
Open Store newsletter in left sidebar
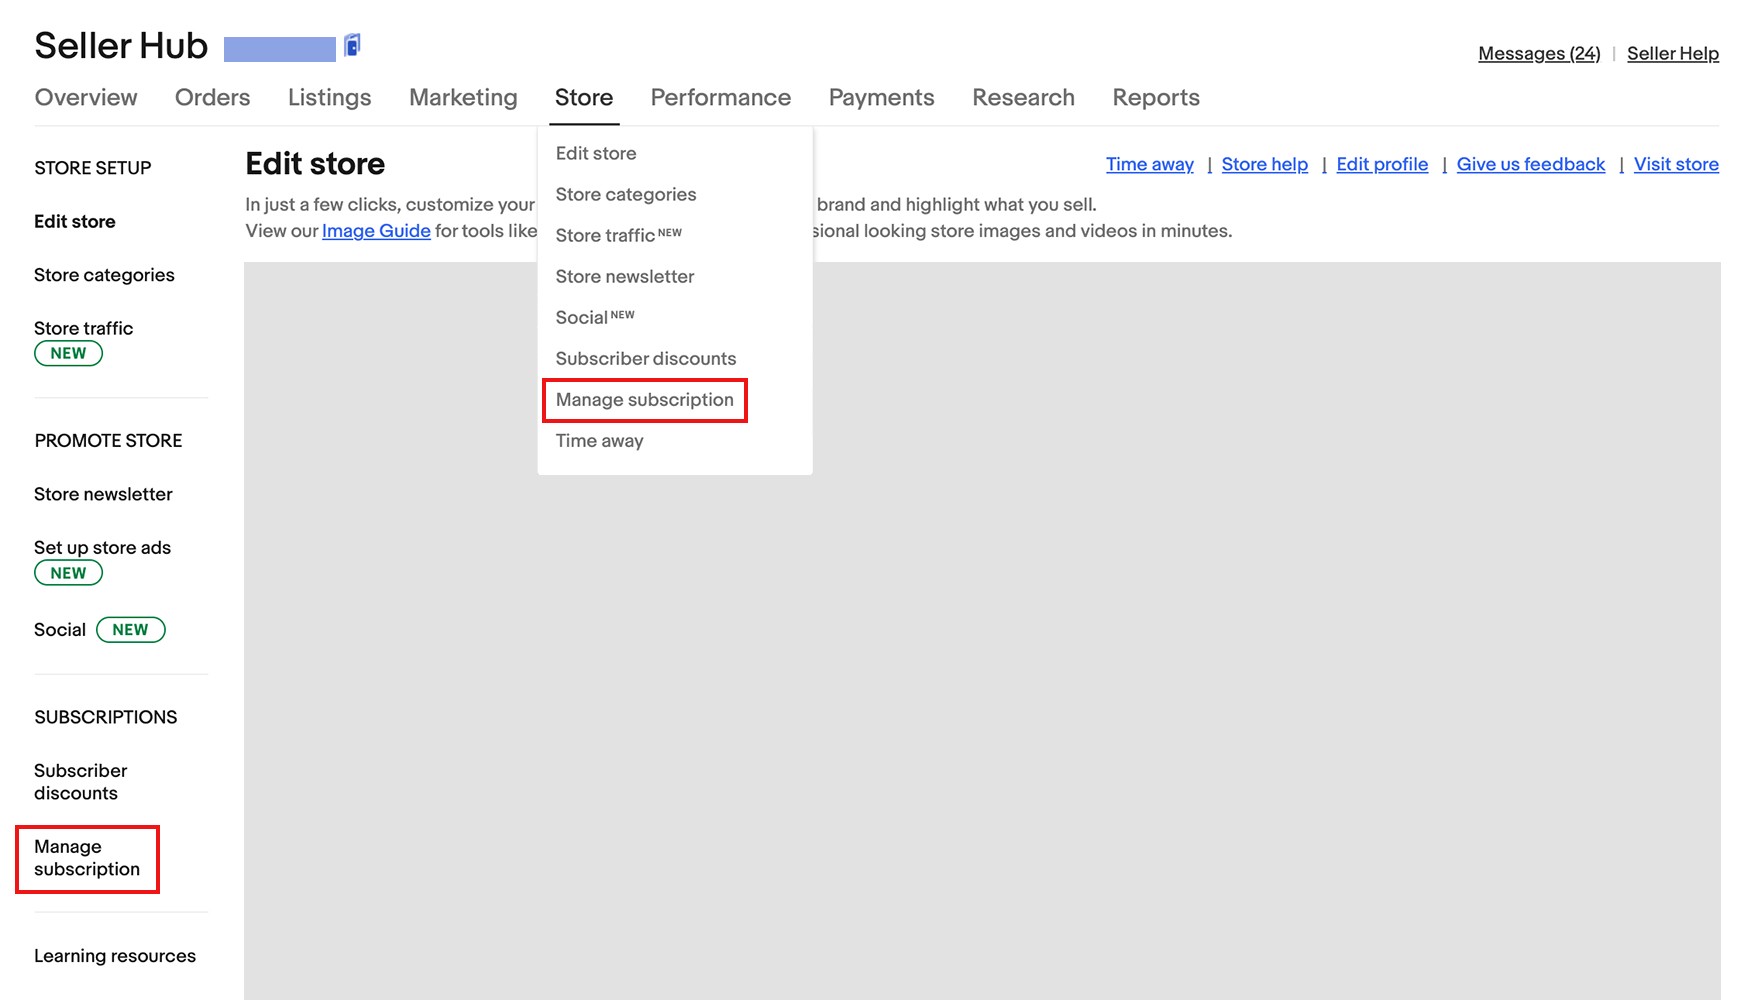coord(103,494)
